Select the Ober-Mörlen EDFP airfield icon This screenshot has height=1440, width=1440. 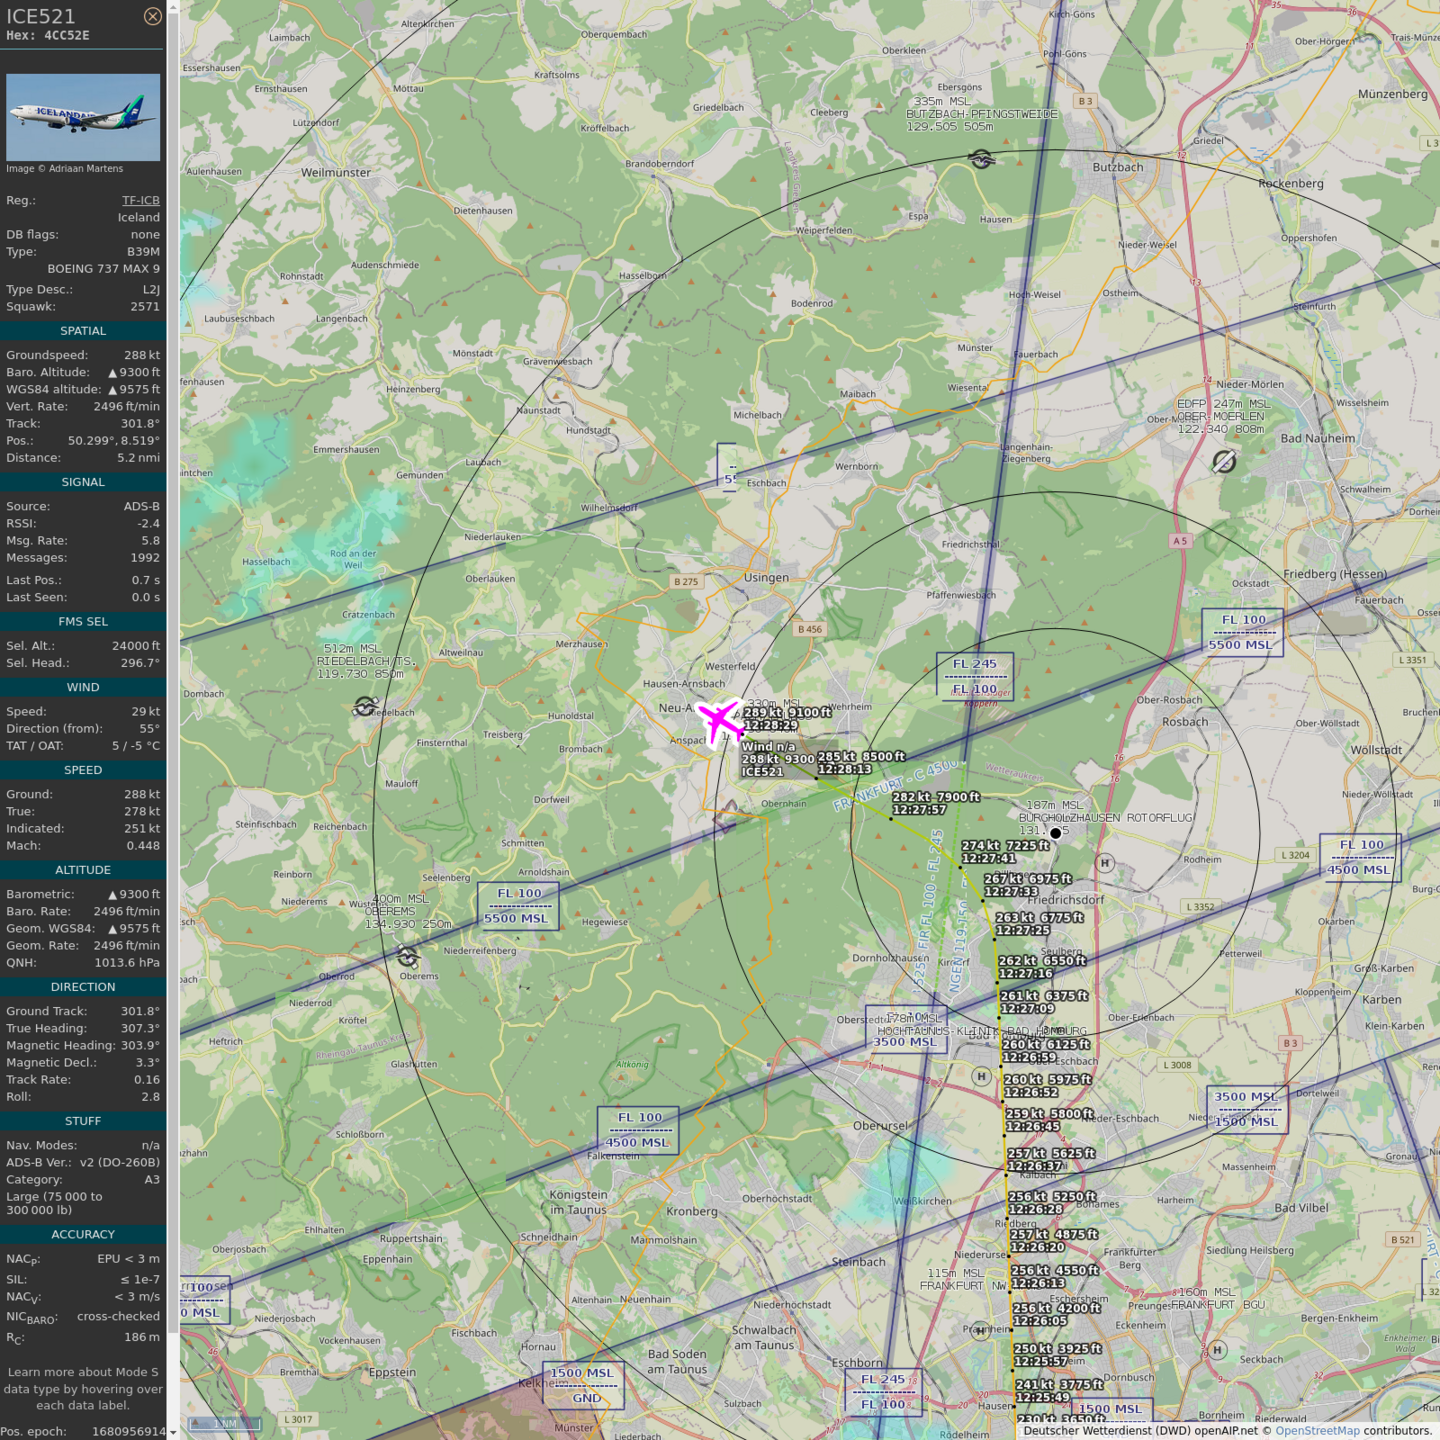(1224, 461)
